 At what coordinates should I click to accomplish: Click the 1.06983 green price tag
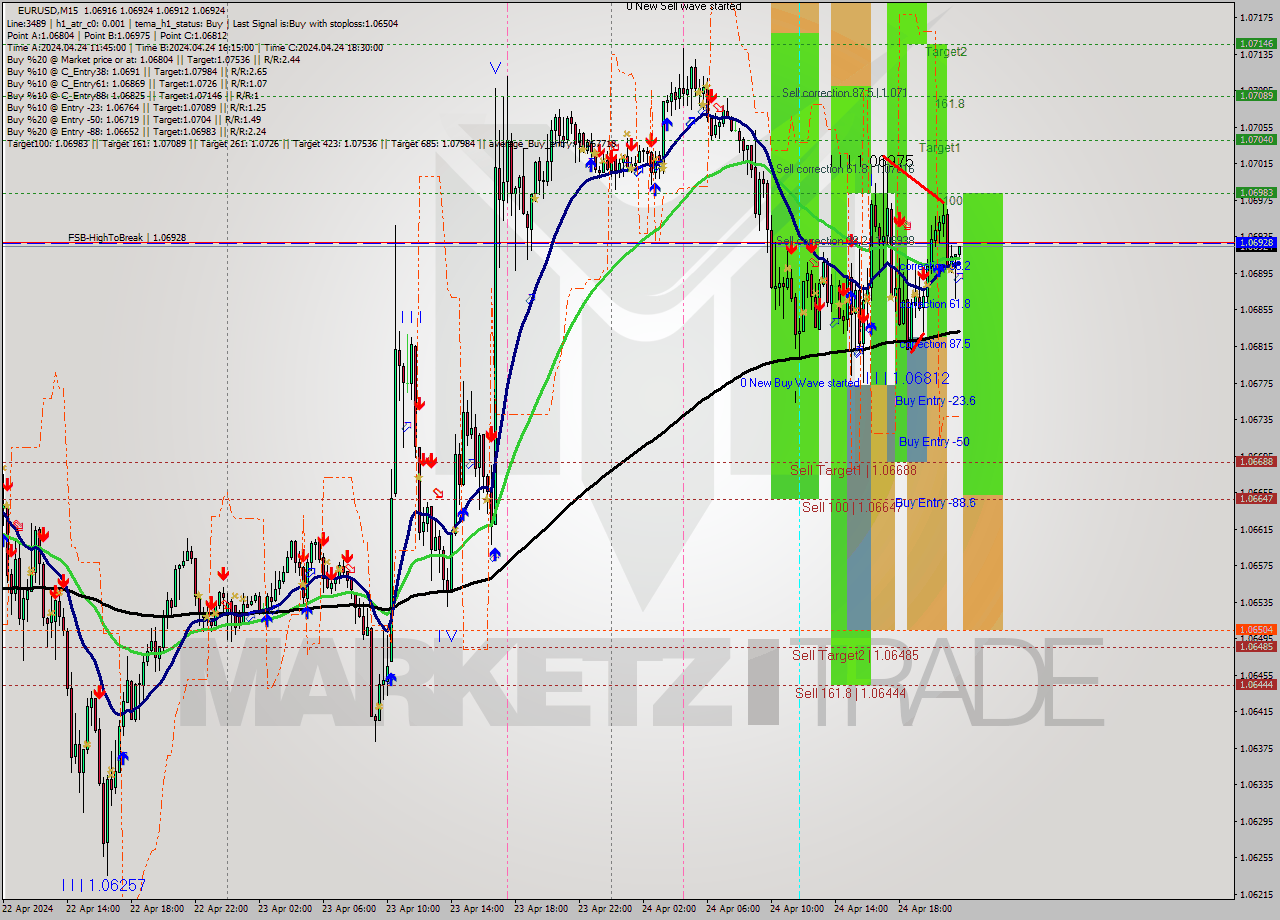1255,192
